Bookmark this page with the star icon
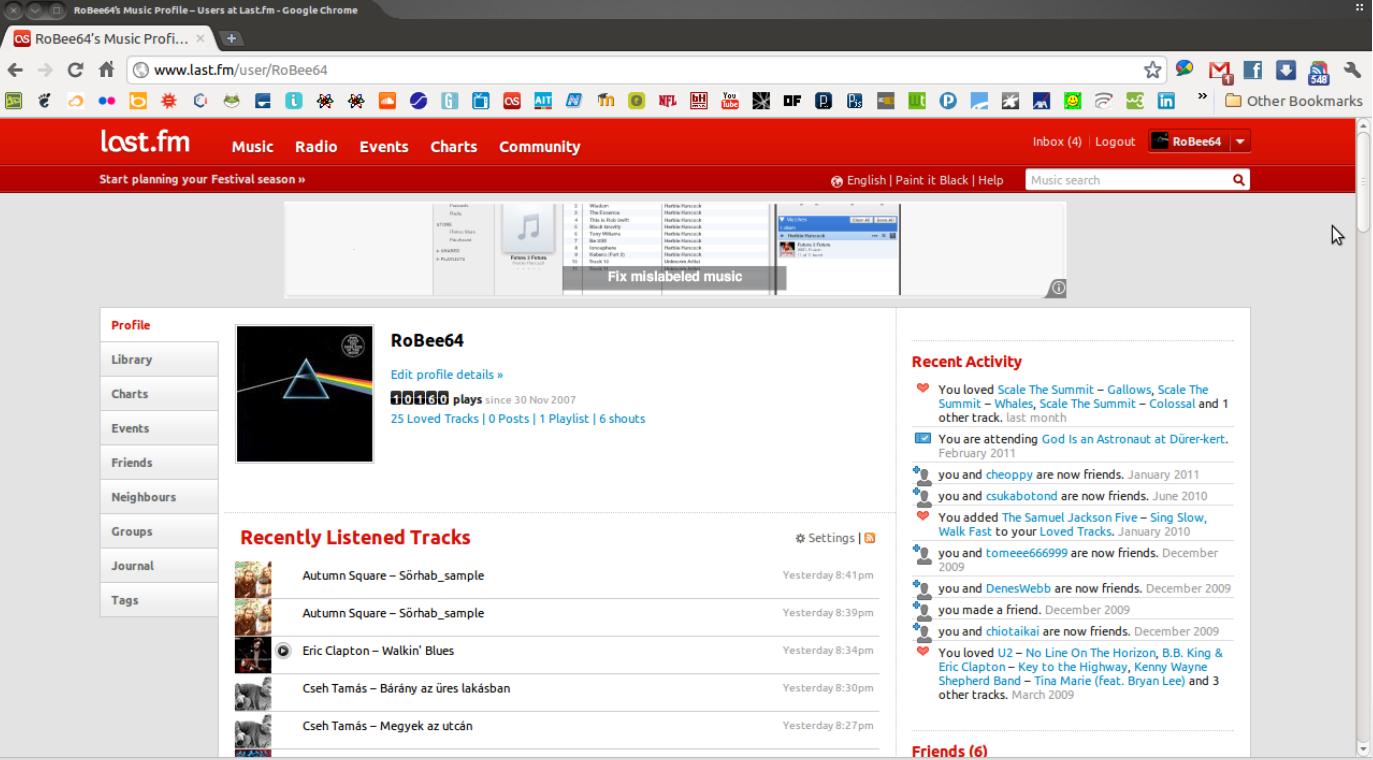 [x=1155, y=70]
